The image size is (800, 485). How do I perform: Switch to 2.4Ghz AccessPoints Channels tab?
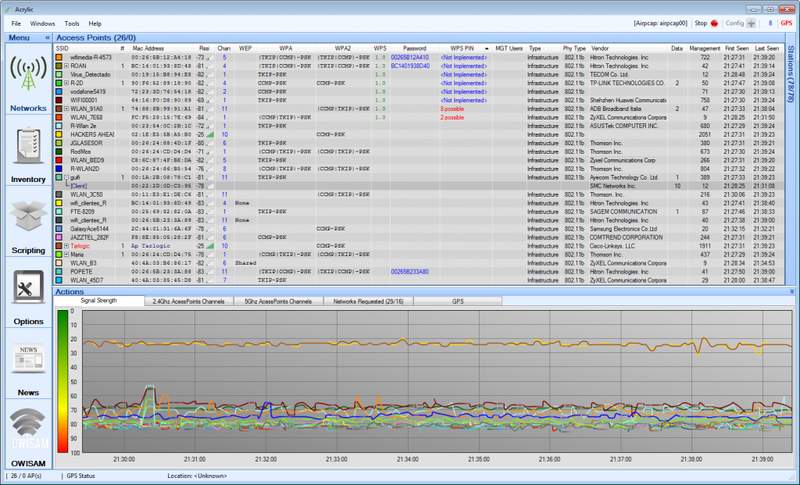[189, 301]
